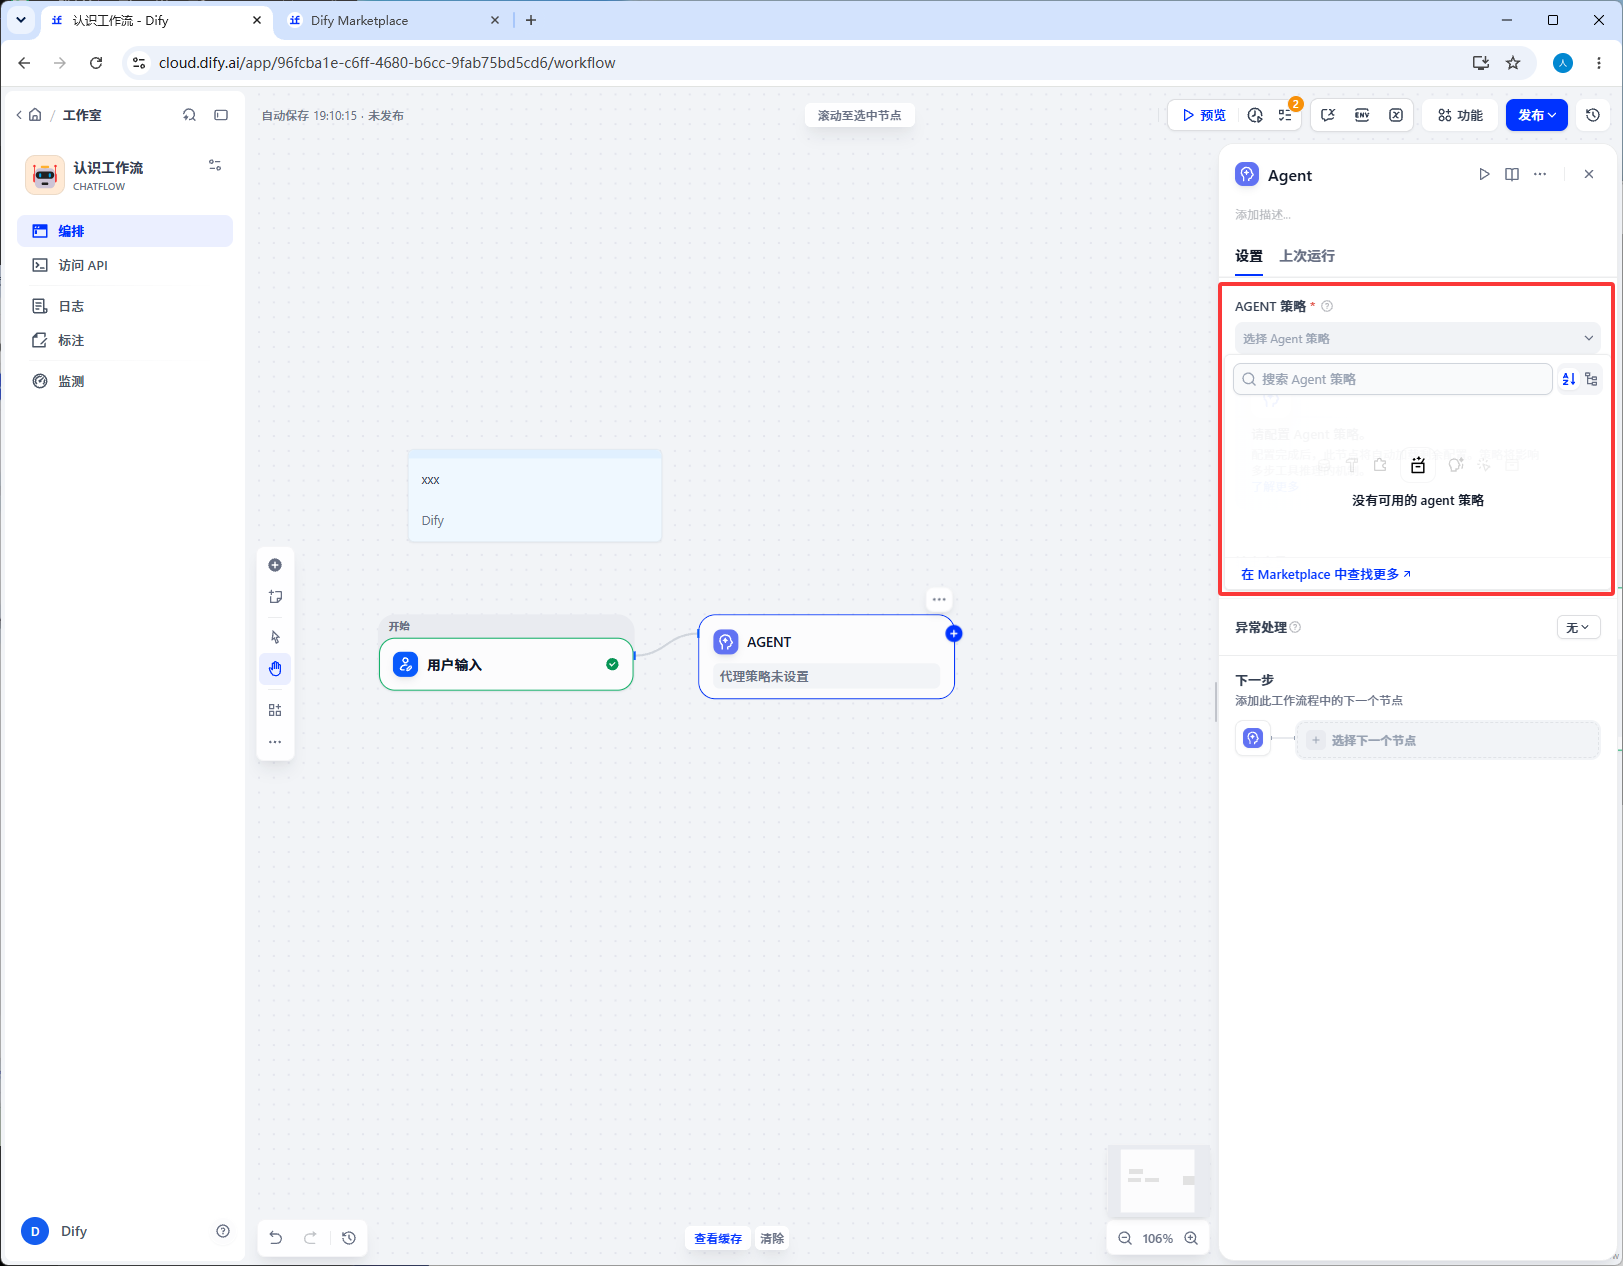
Task: Open 标注 in the sidebar
Action: (x=125, y=340)
